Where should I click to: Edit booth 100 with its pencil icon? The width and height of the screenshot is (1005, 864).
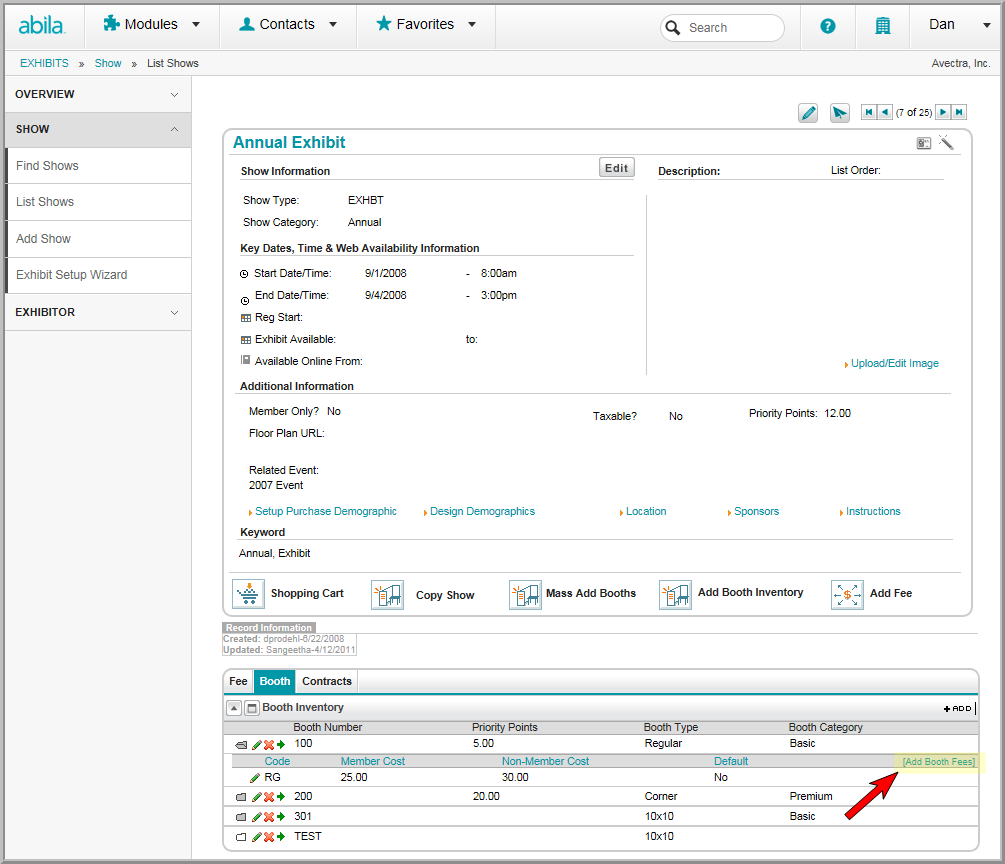tap(256, 745)
